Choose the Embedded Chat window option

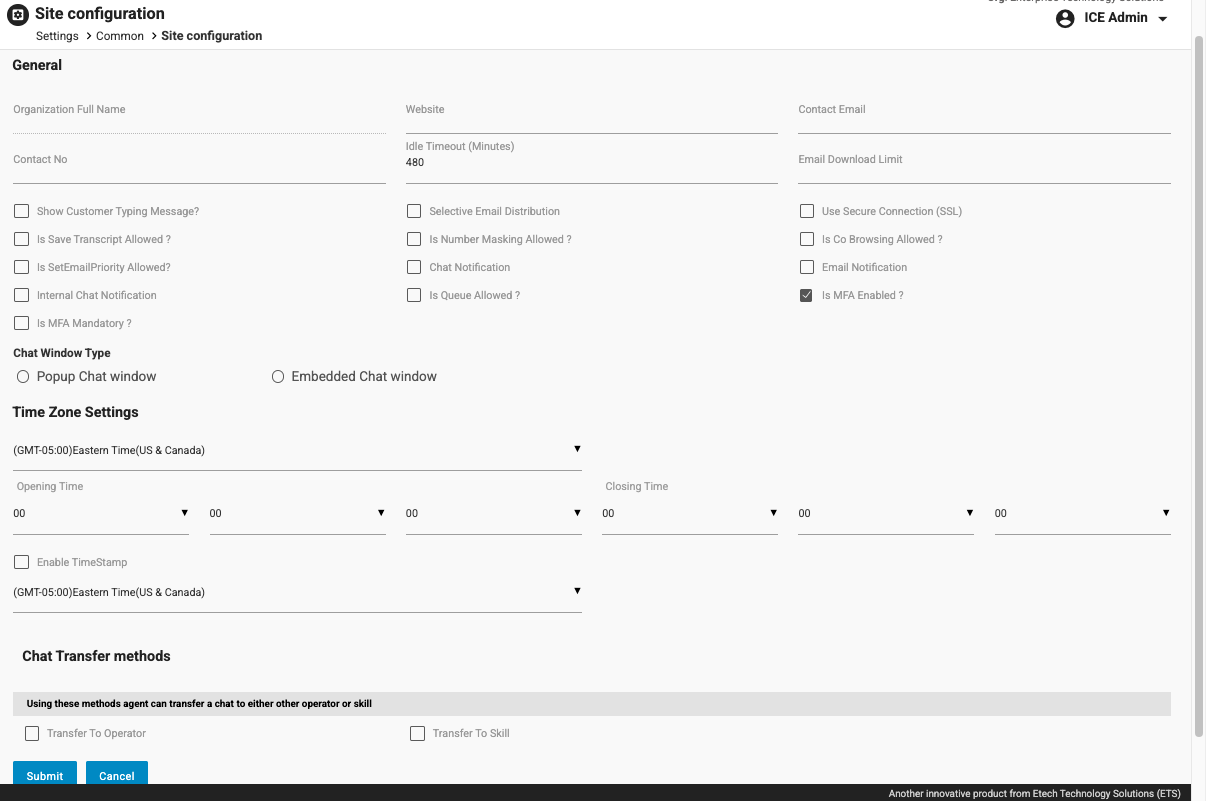click(278, 377)
